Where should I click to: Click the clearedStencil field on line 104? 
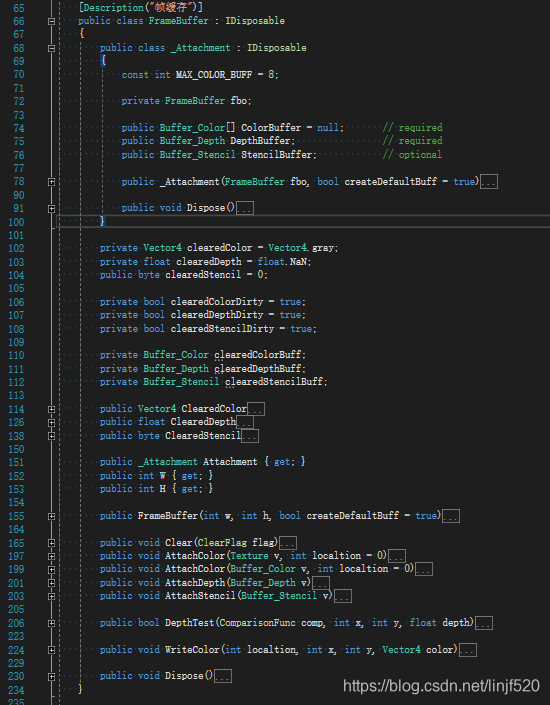pyautogui.click(x=203, y=275)
